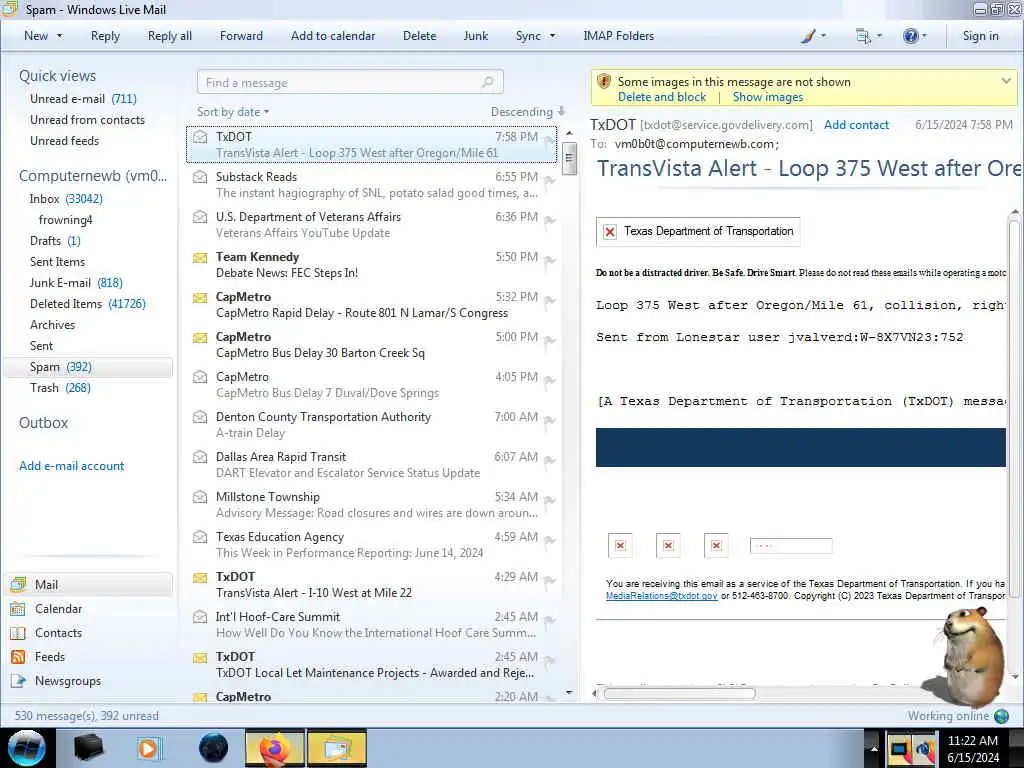Open Firefox from the taskbar
The width and height of the screenshot is (1024, 768).
276,748
